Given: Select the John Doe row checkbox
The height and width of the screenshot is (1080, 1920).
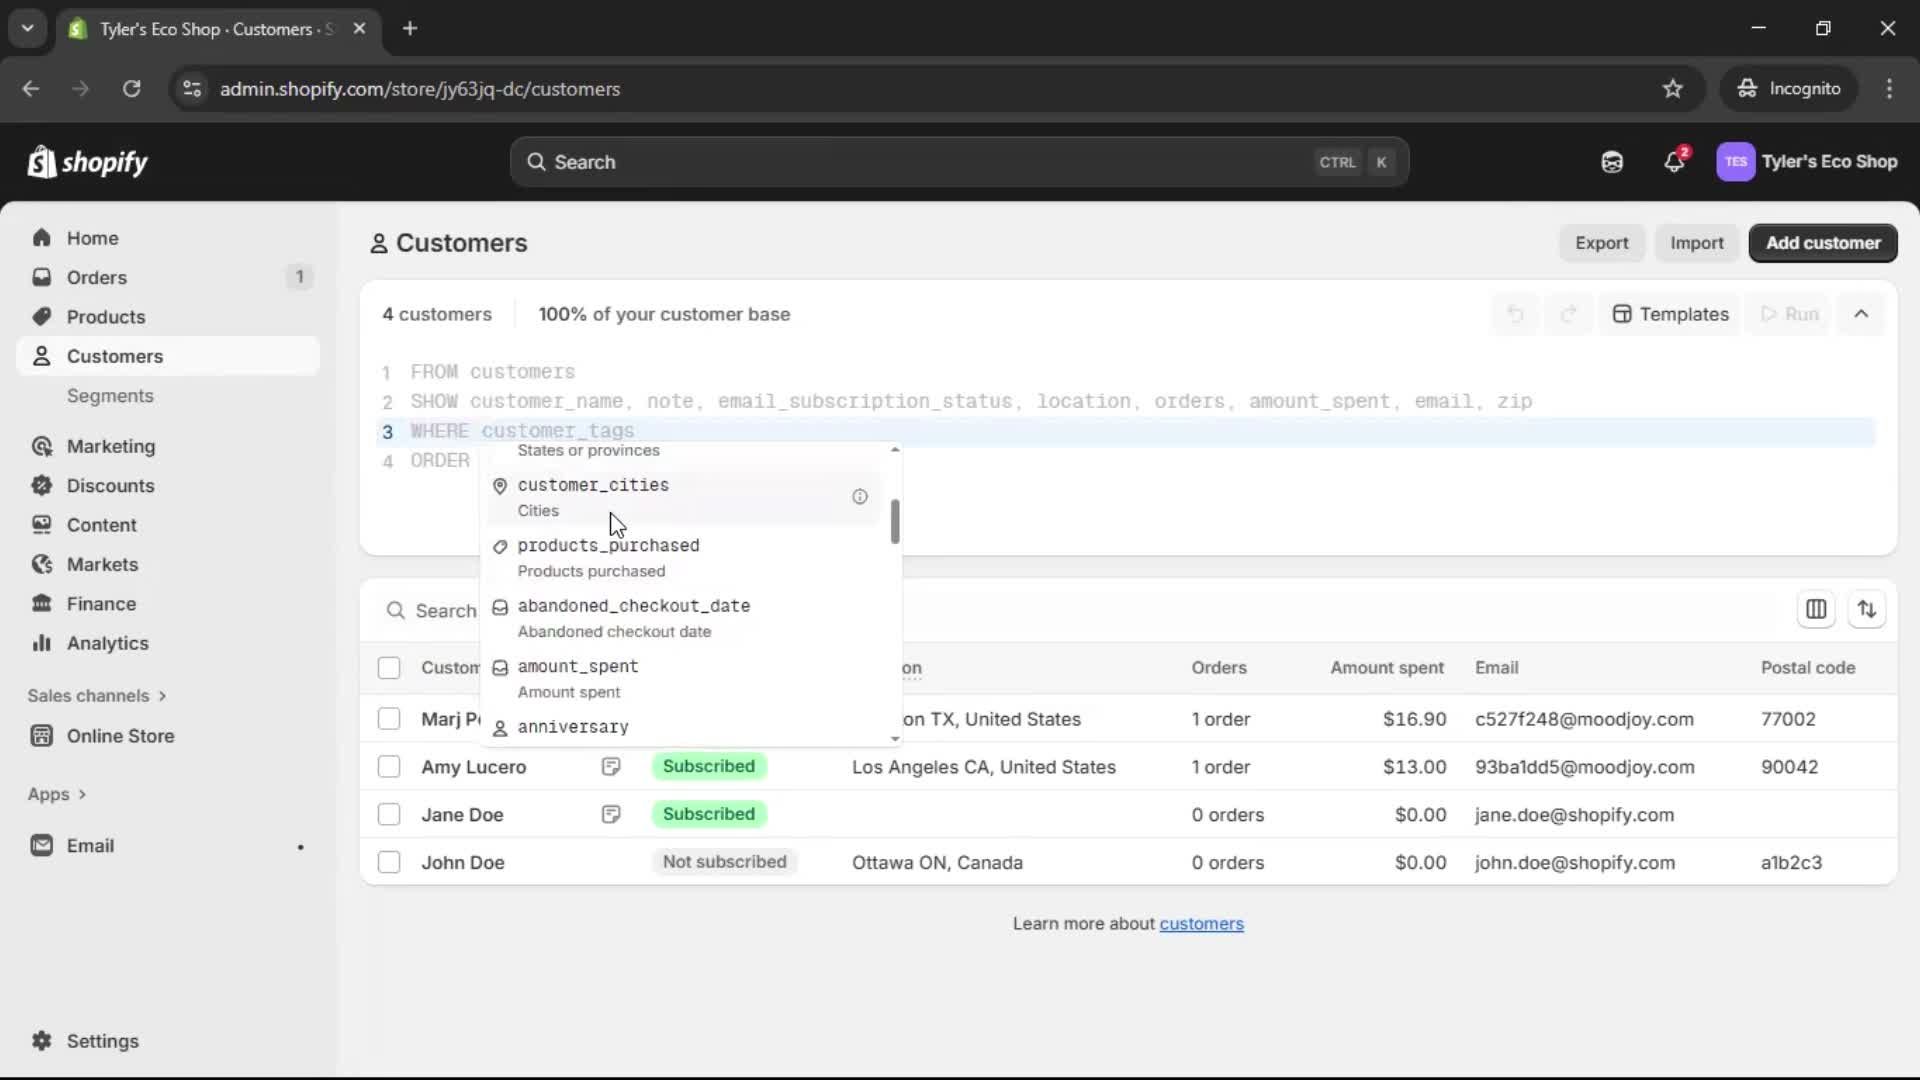Looking at the screenshot, I should click(x=389, y=862).
